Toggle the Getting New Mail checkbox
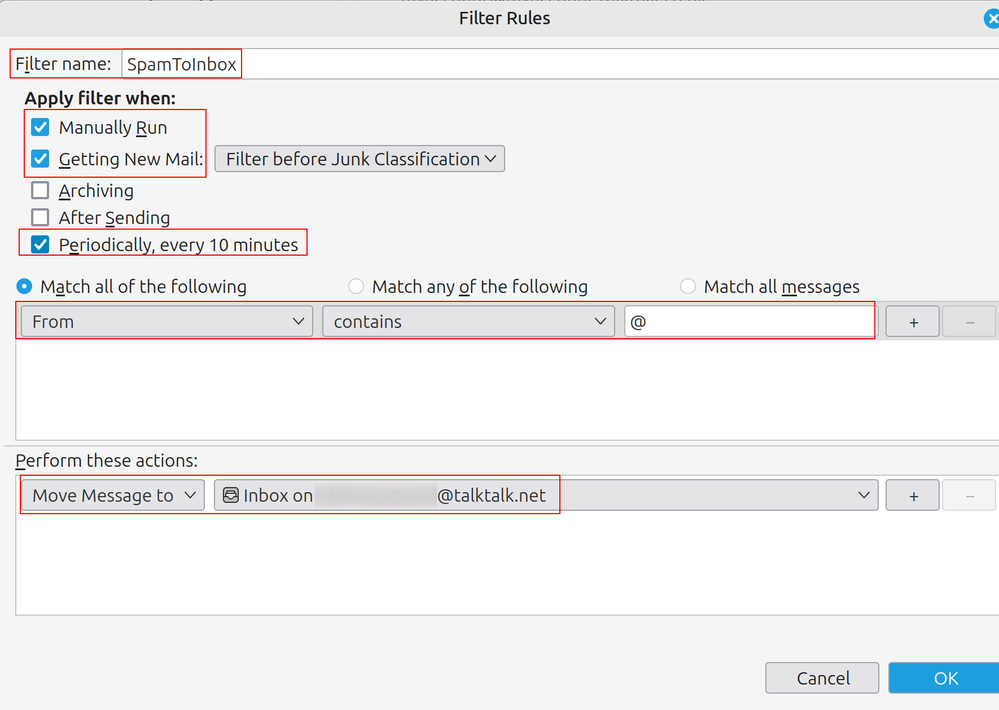999x710 pixels. click(x=40, y=159)
